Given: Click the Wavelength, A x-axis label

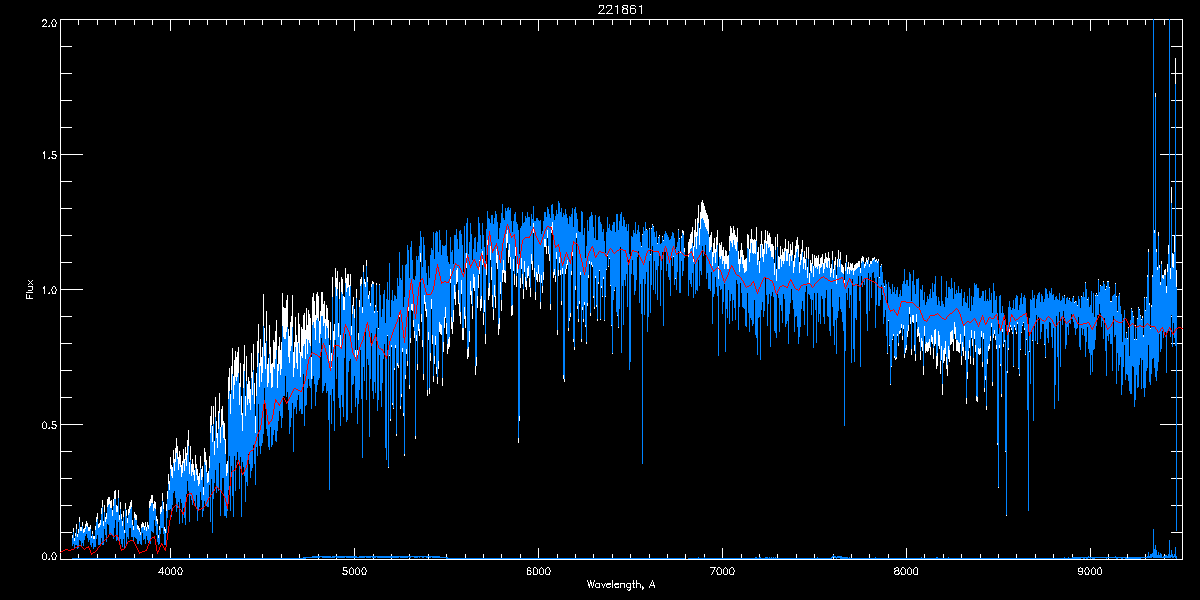Looking at the screenshot, I should click(621, 584).
